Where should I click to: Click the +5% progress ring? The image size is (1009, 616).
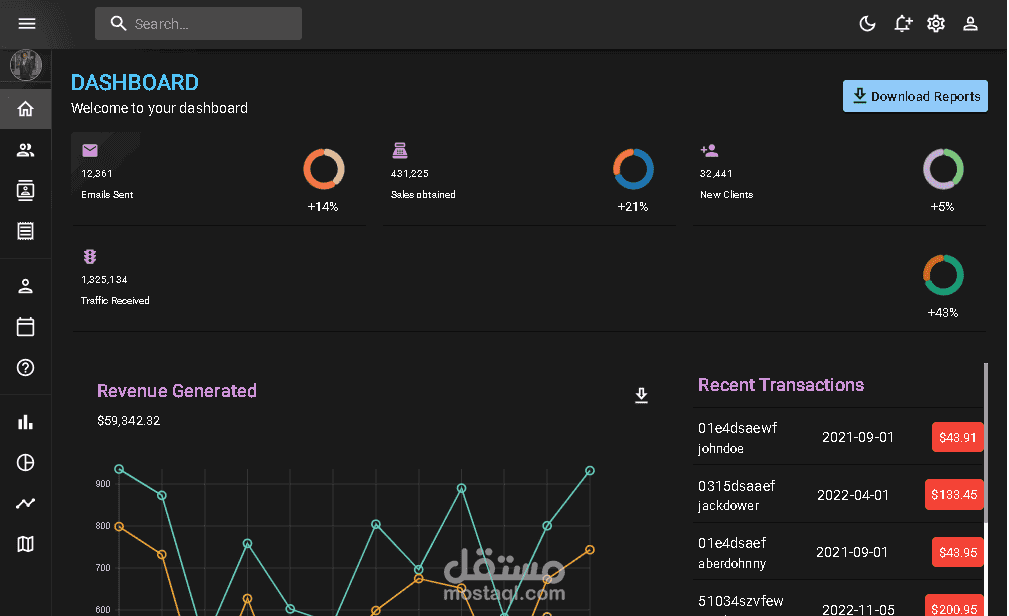(x=943, y=169)
